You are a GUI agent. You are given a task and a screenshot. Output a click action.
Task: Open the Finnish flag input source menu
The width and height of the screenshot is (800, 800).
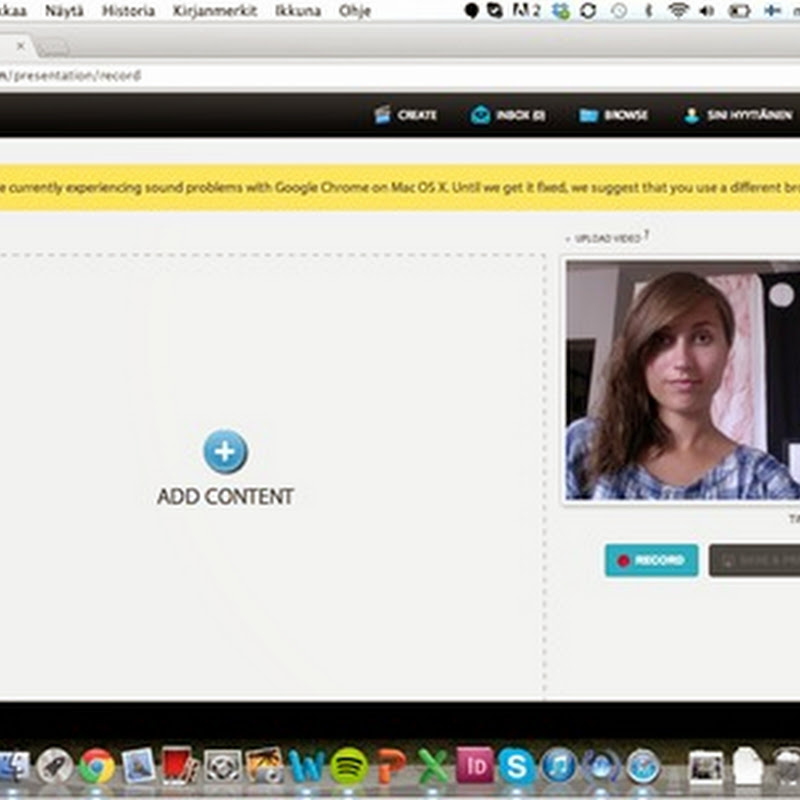pyautogui.click(x=772, y=11)
